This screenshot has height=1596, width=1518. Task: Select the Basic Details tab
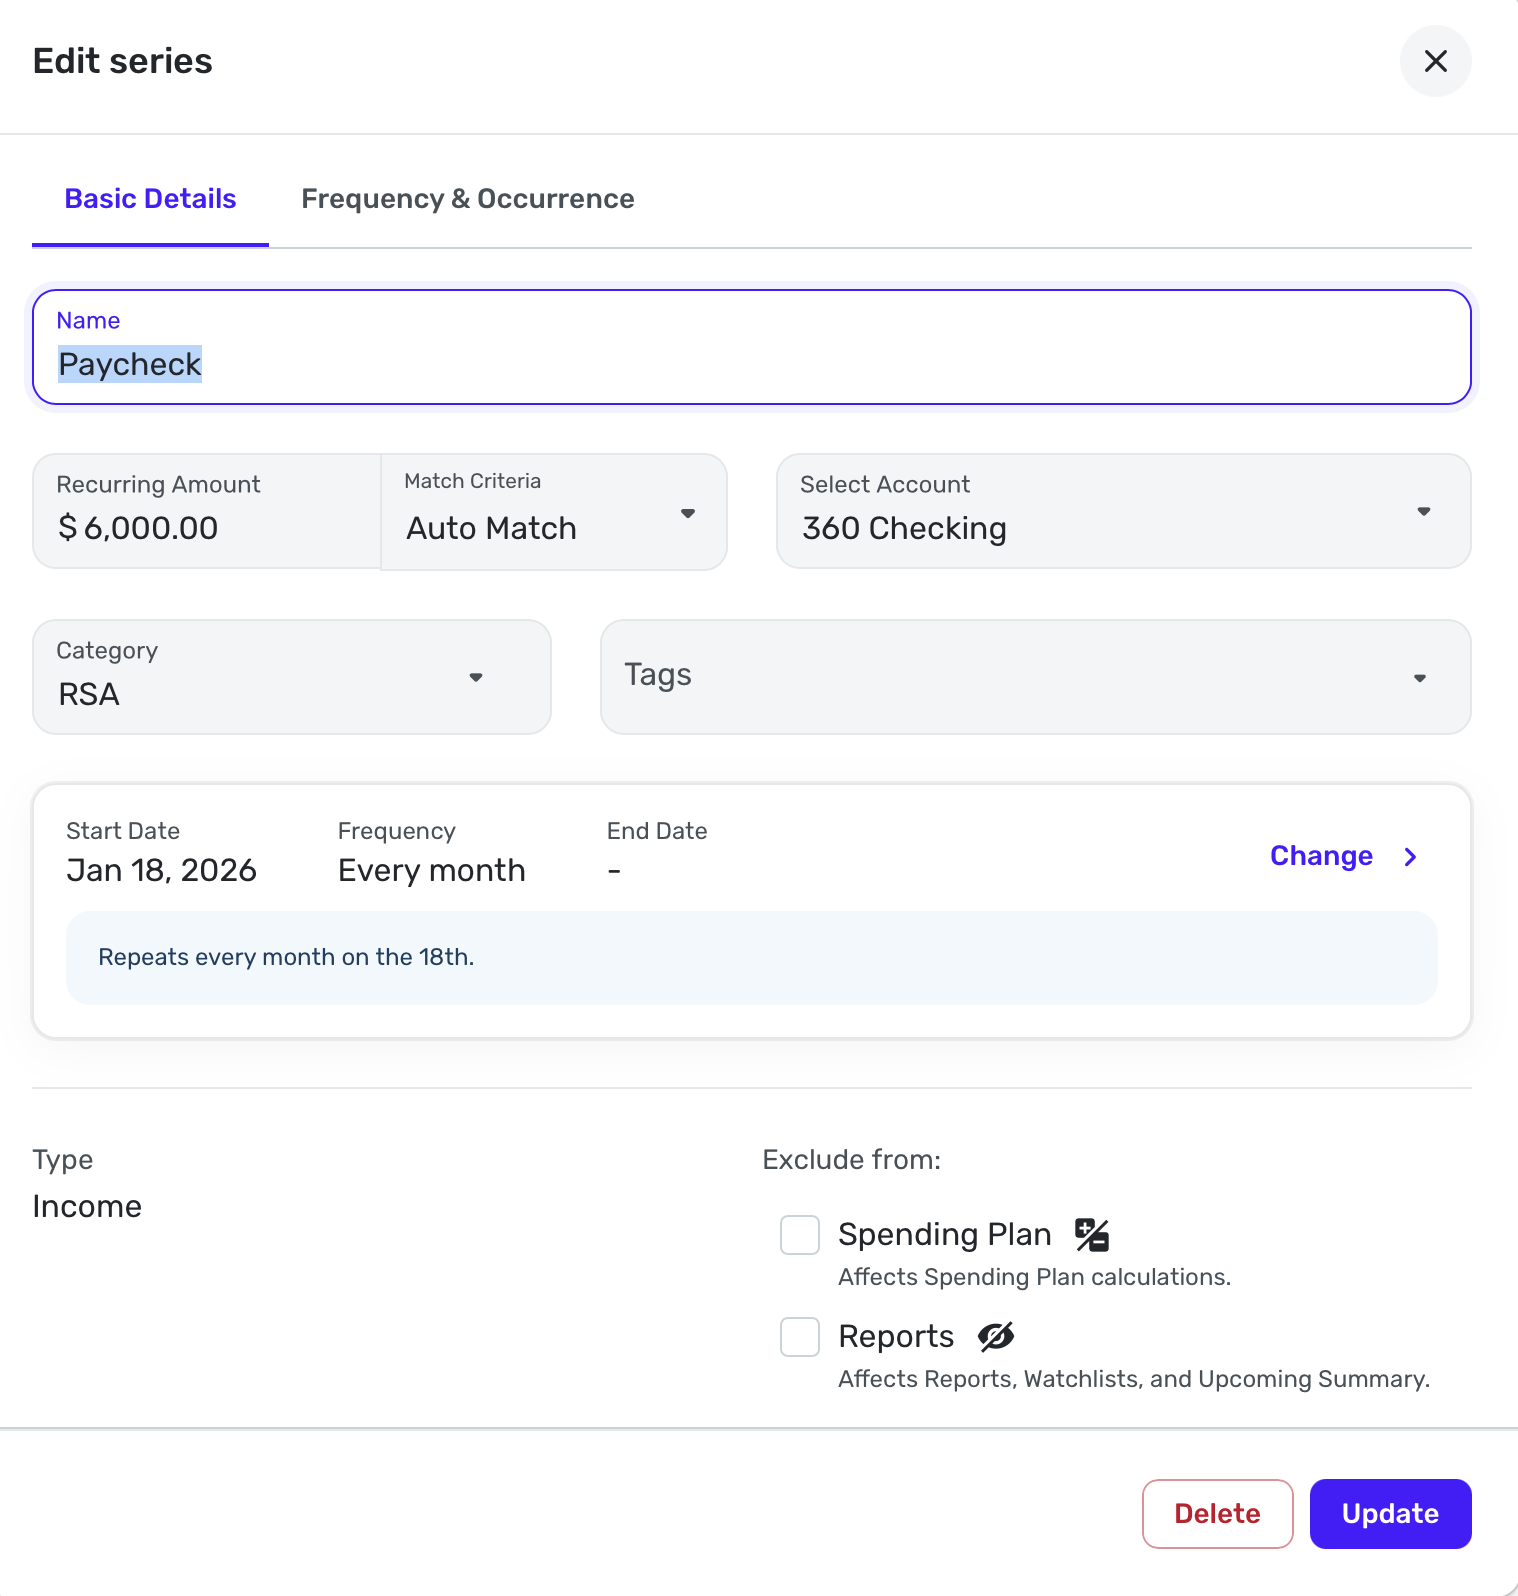pyautogui.click(x=150, y=199)
